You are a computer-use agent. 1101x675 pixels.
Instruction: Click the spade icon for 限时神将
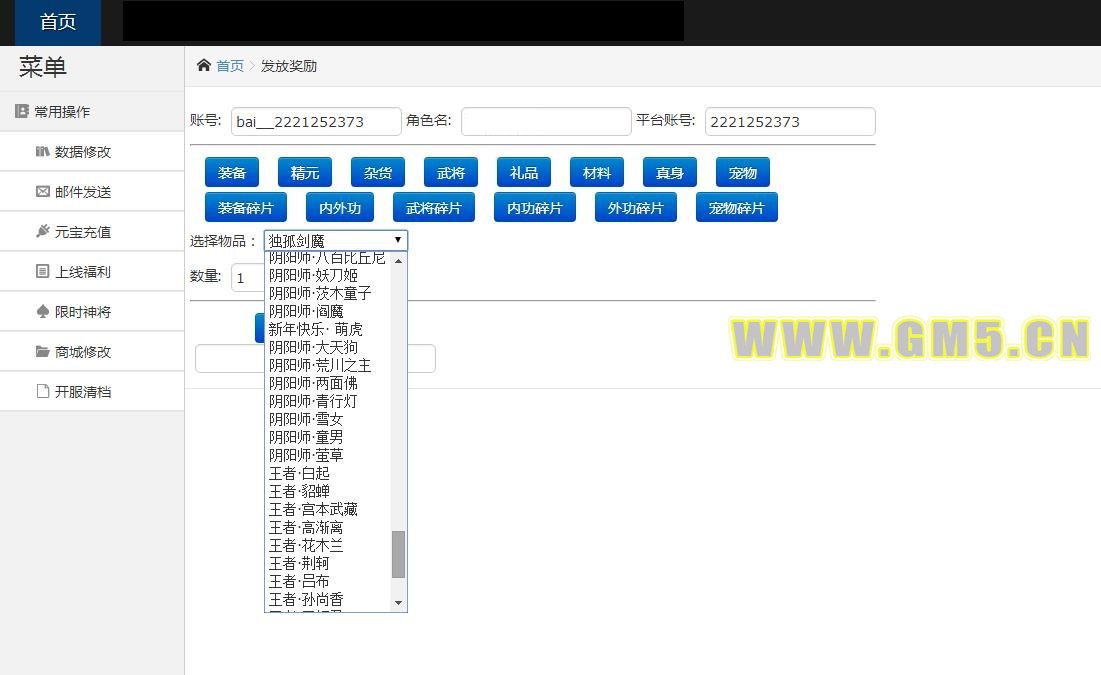42,312
